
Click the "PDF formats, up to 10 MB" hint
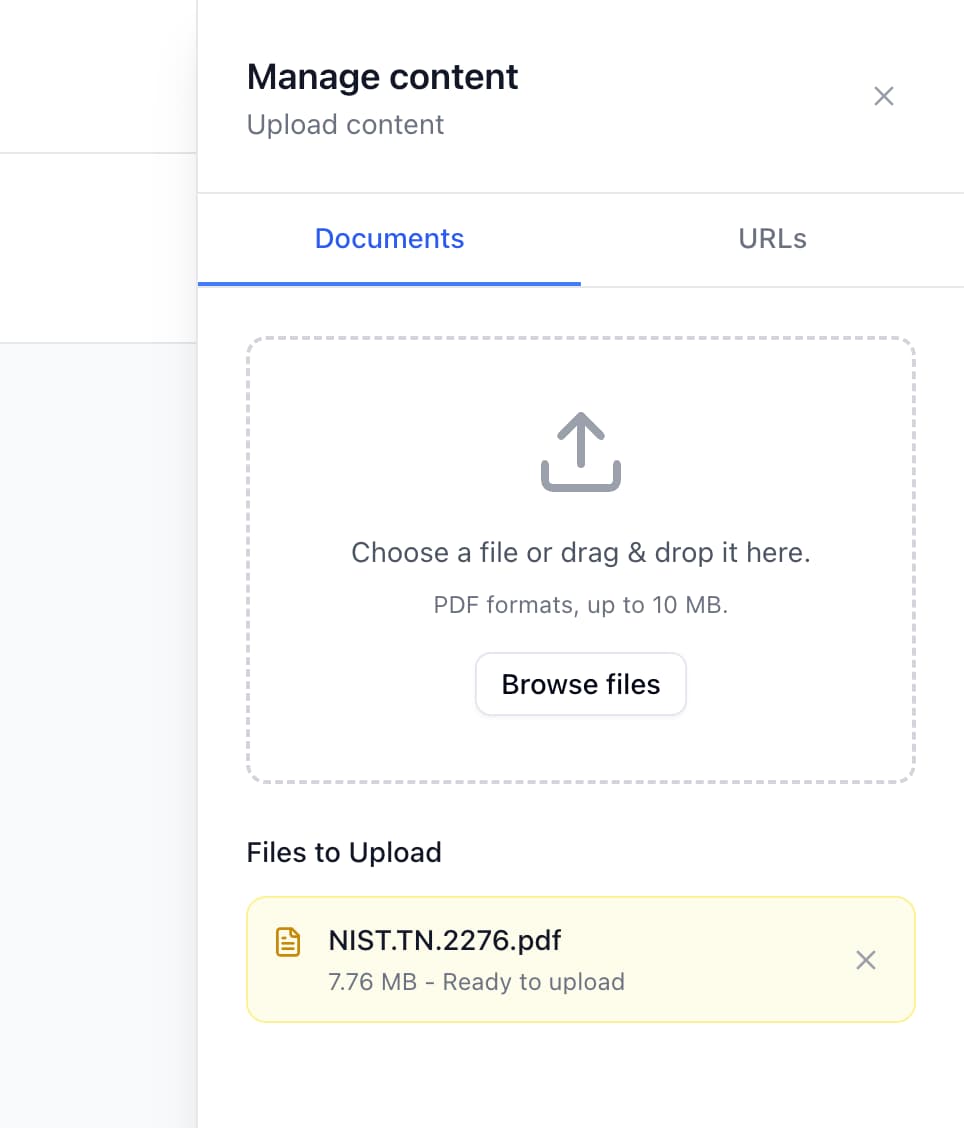click(x=580, y=605)
